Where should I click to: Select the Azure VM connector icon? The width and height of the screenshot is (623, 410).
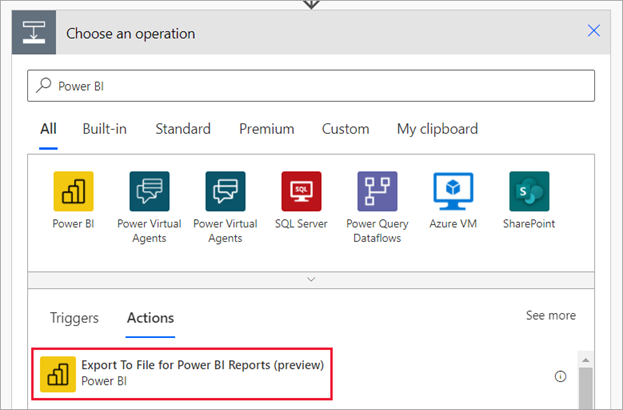(x=453, y=191)
